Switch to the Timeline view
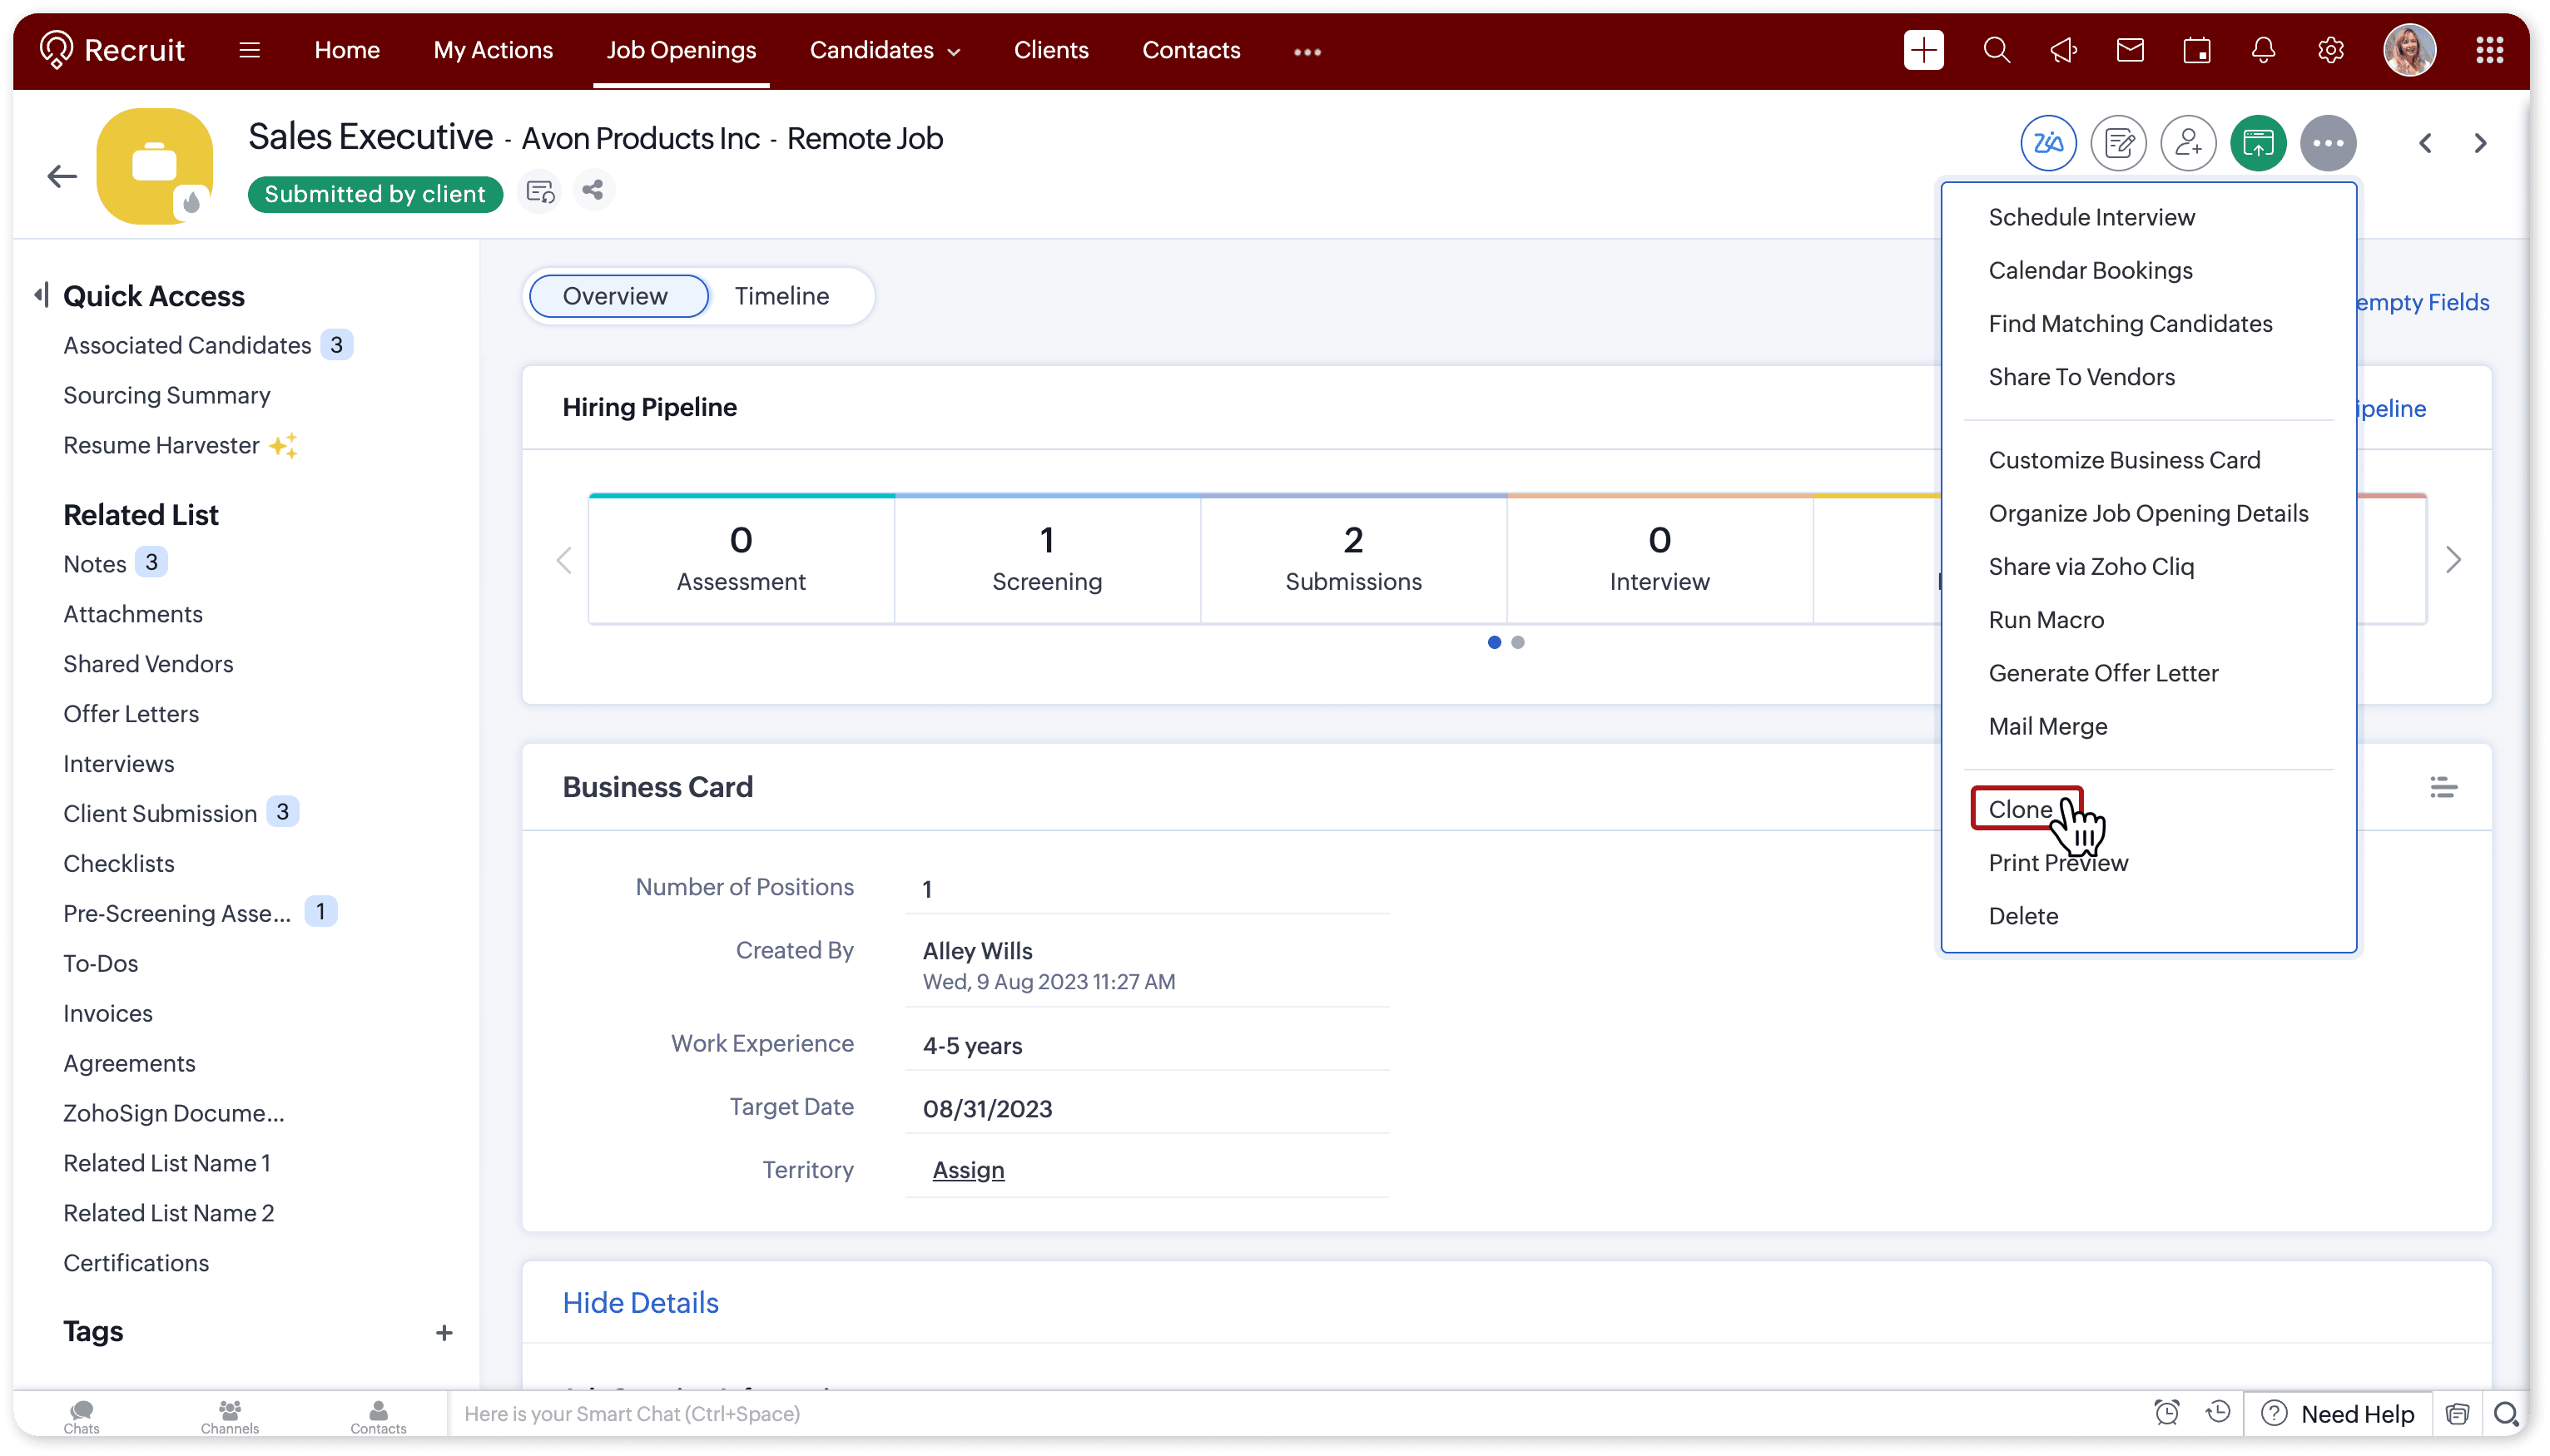The image size is (2550, 1456). click(781, 296)
